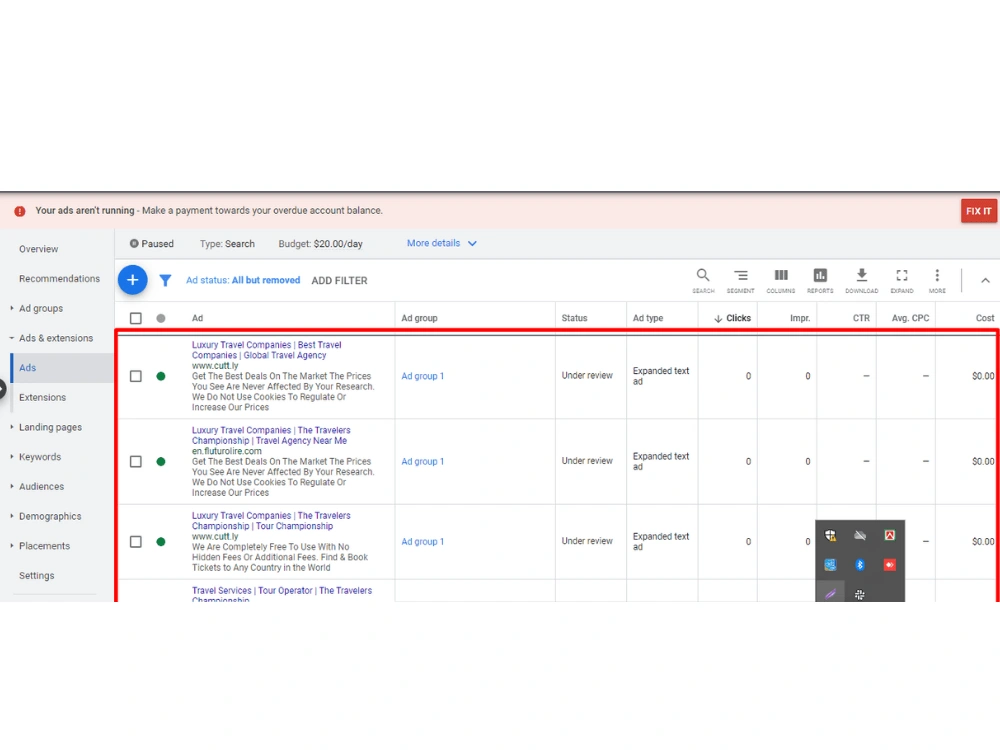Sort by the Clicks column header
The width and height of the screenshot is (1000, 750).
pos(732,318)
